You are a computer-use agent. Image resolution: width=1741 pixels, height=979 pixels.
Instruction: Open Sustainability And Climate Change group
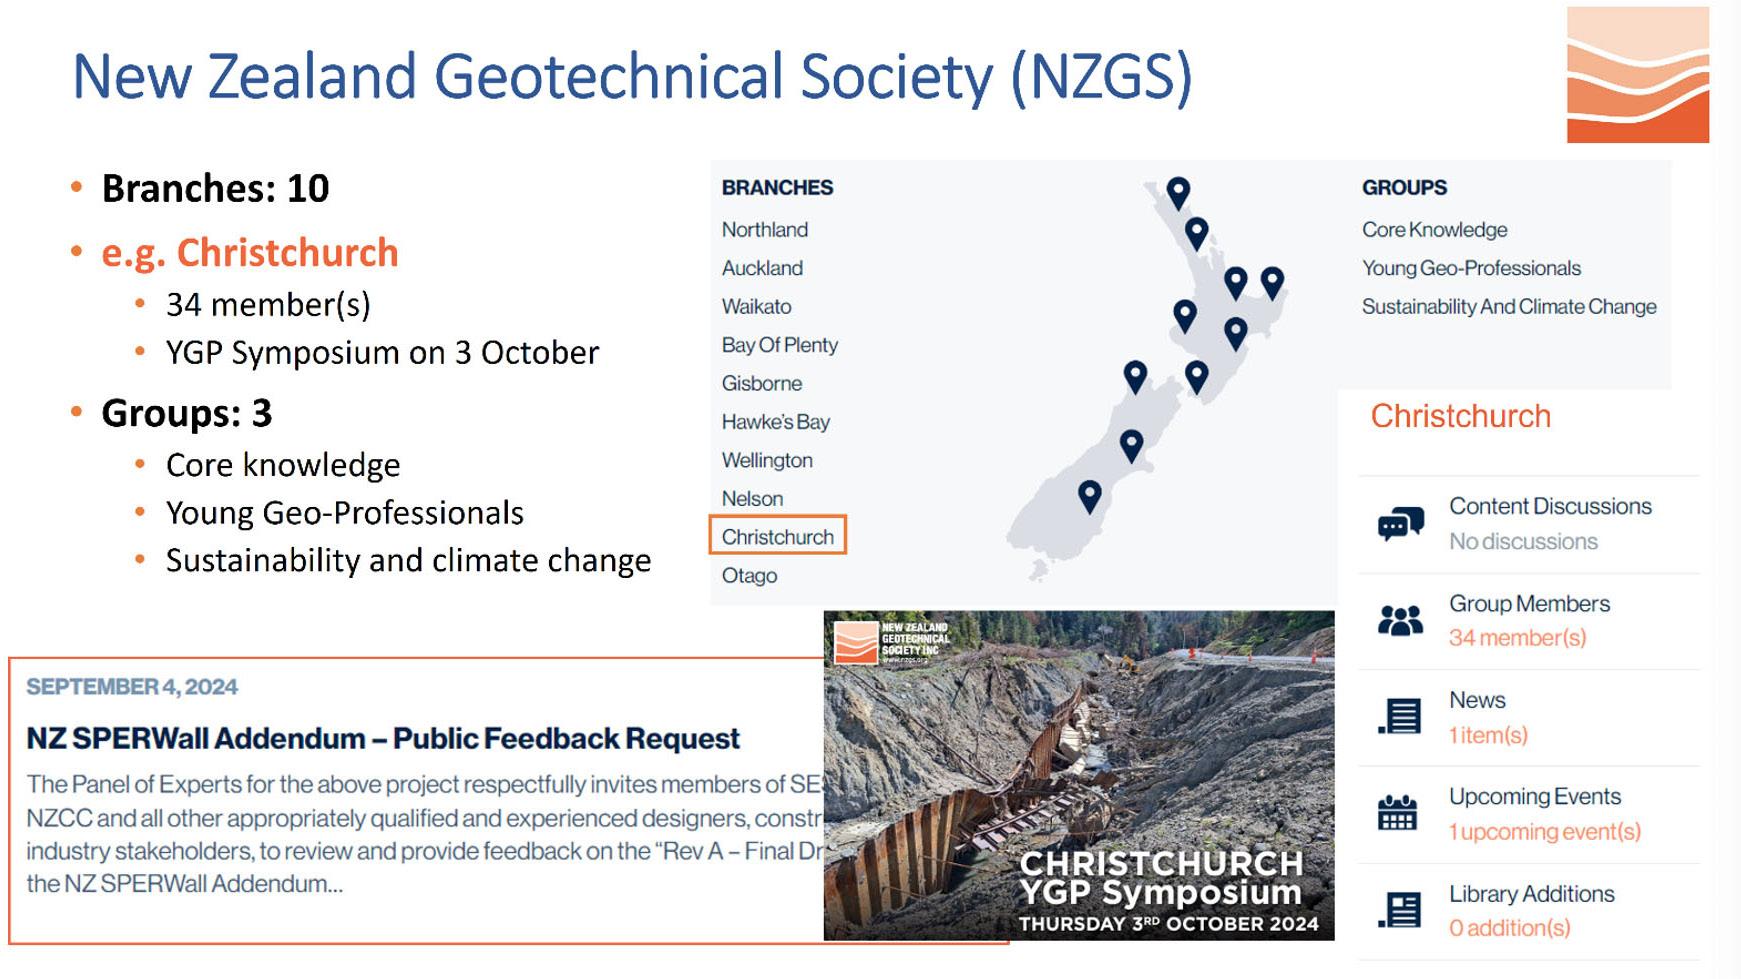[1508, 307]
